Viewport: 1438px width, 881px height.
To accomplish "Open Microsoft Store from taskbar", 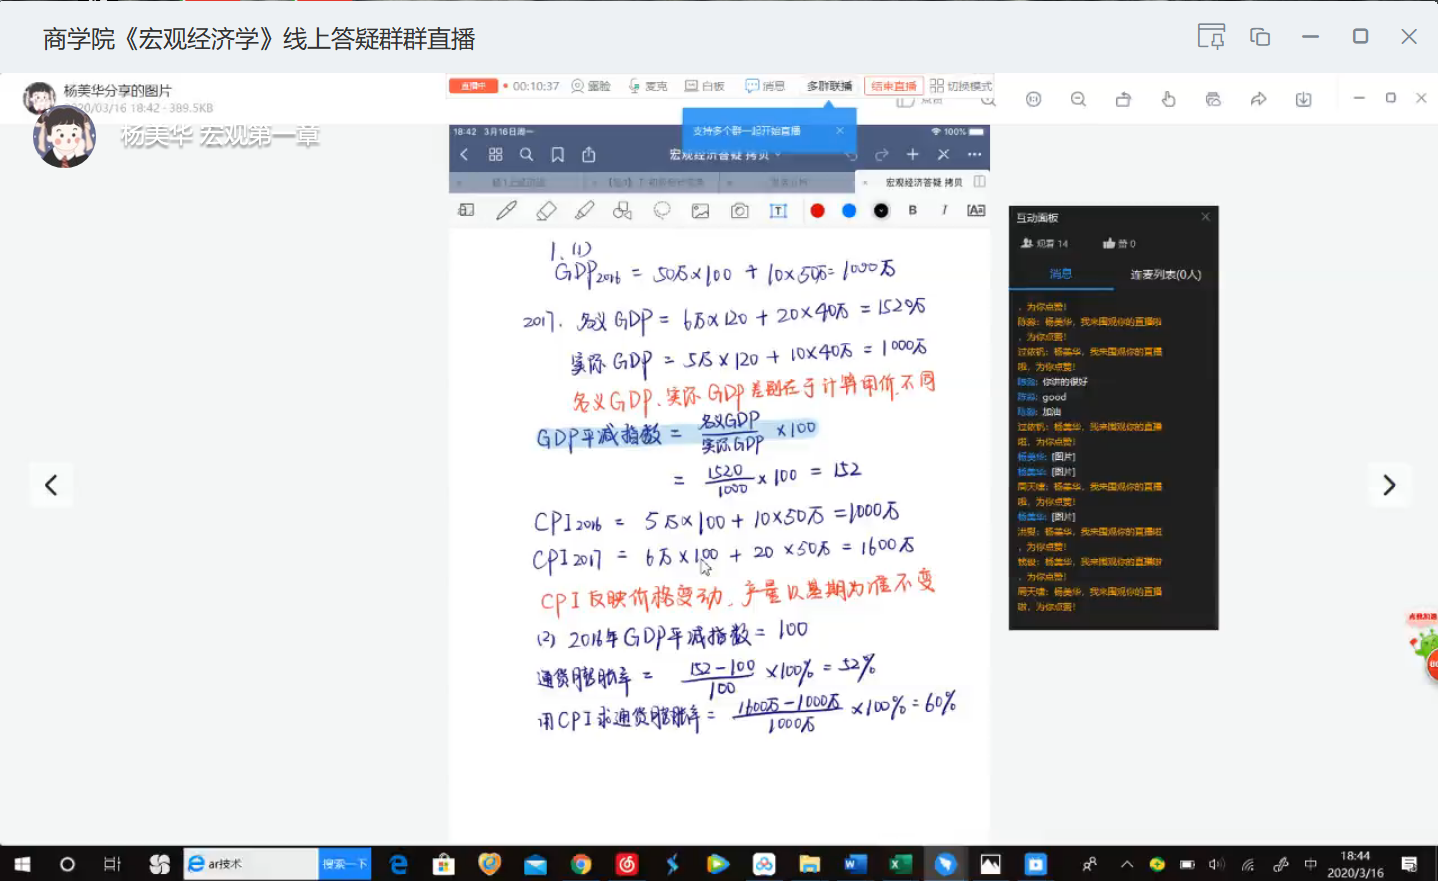I will pyautogui.click(x=443, y=864).
